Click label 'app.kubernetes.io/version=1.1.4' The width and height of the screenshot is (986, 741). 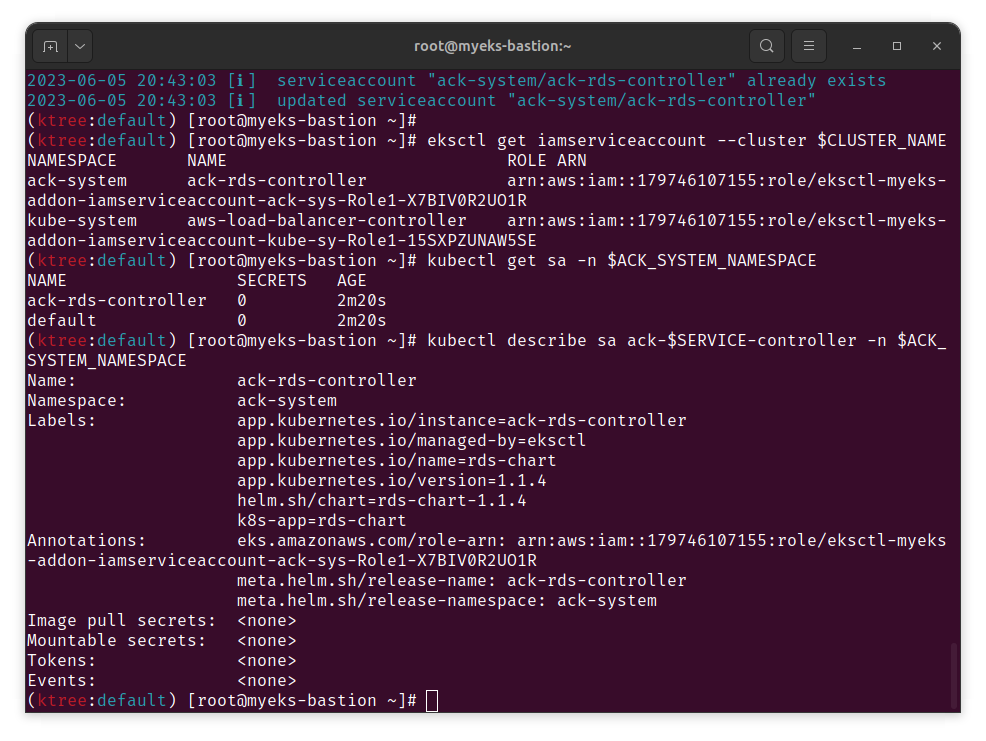tap(391, 481)
